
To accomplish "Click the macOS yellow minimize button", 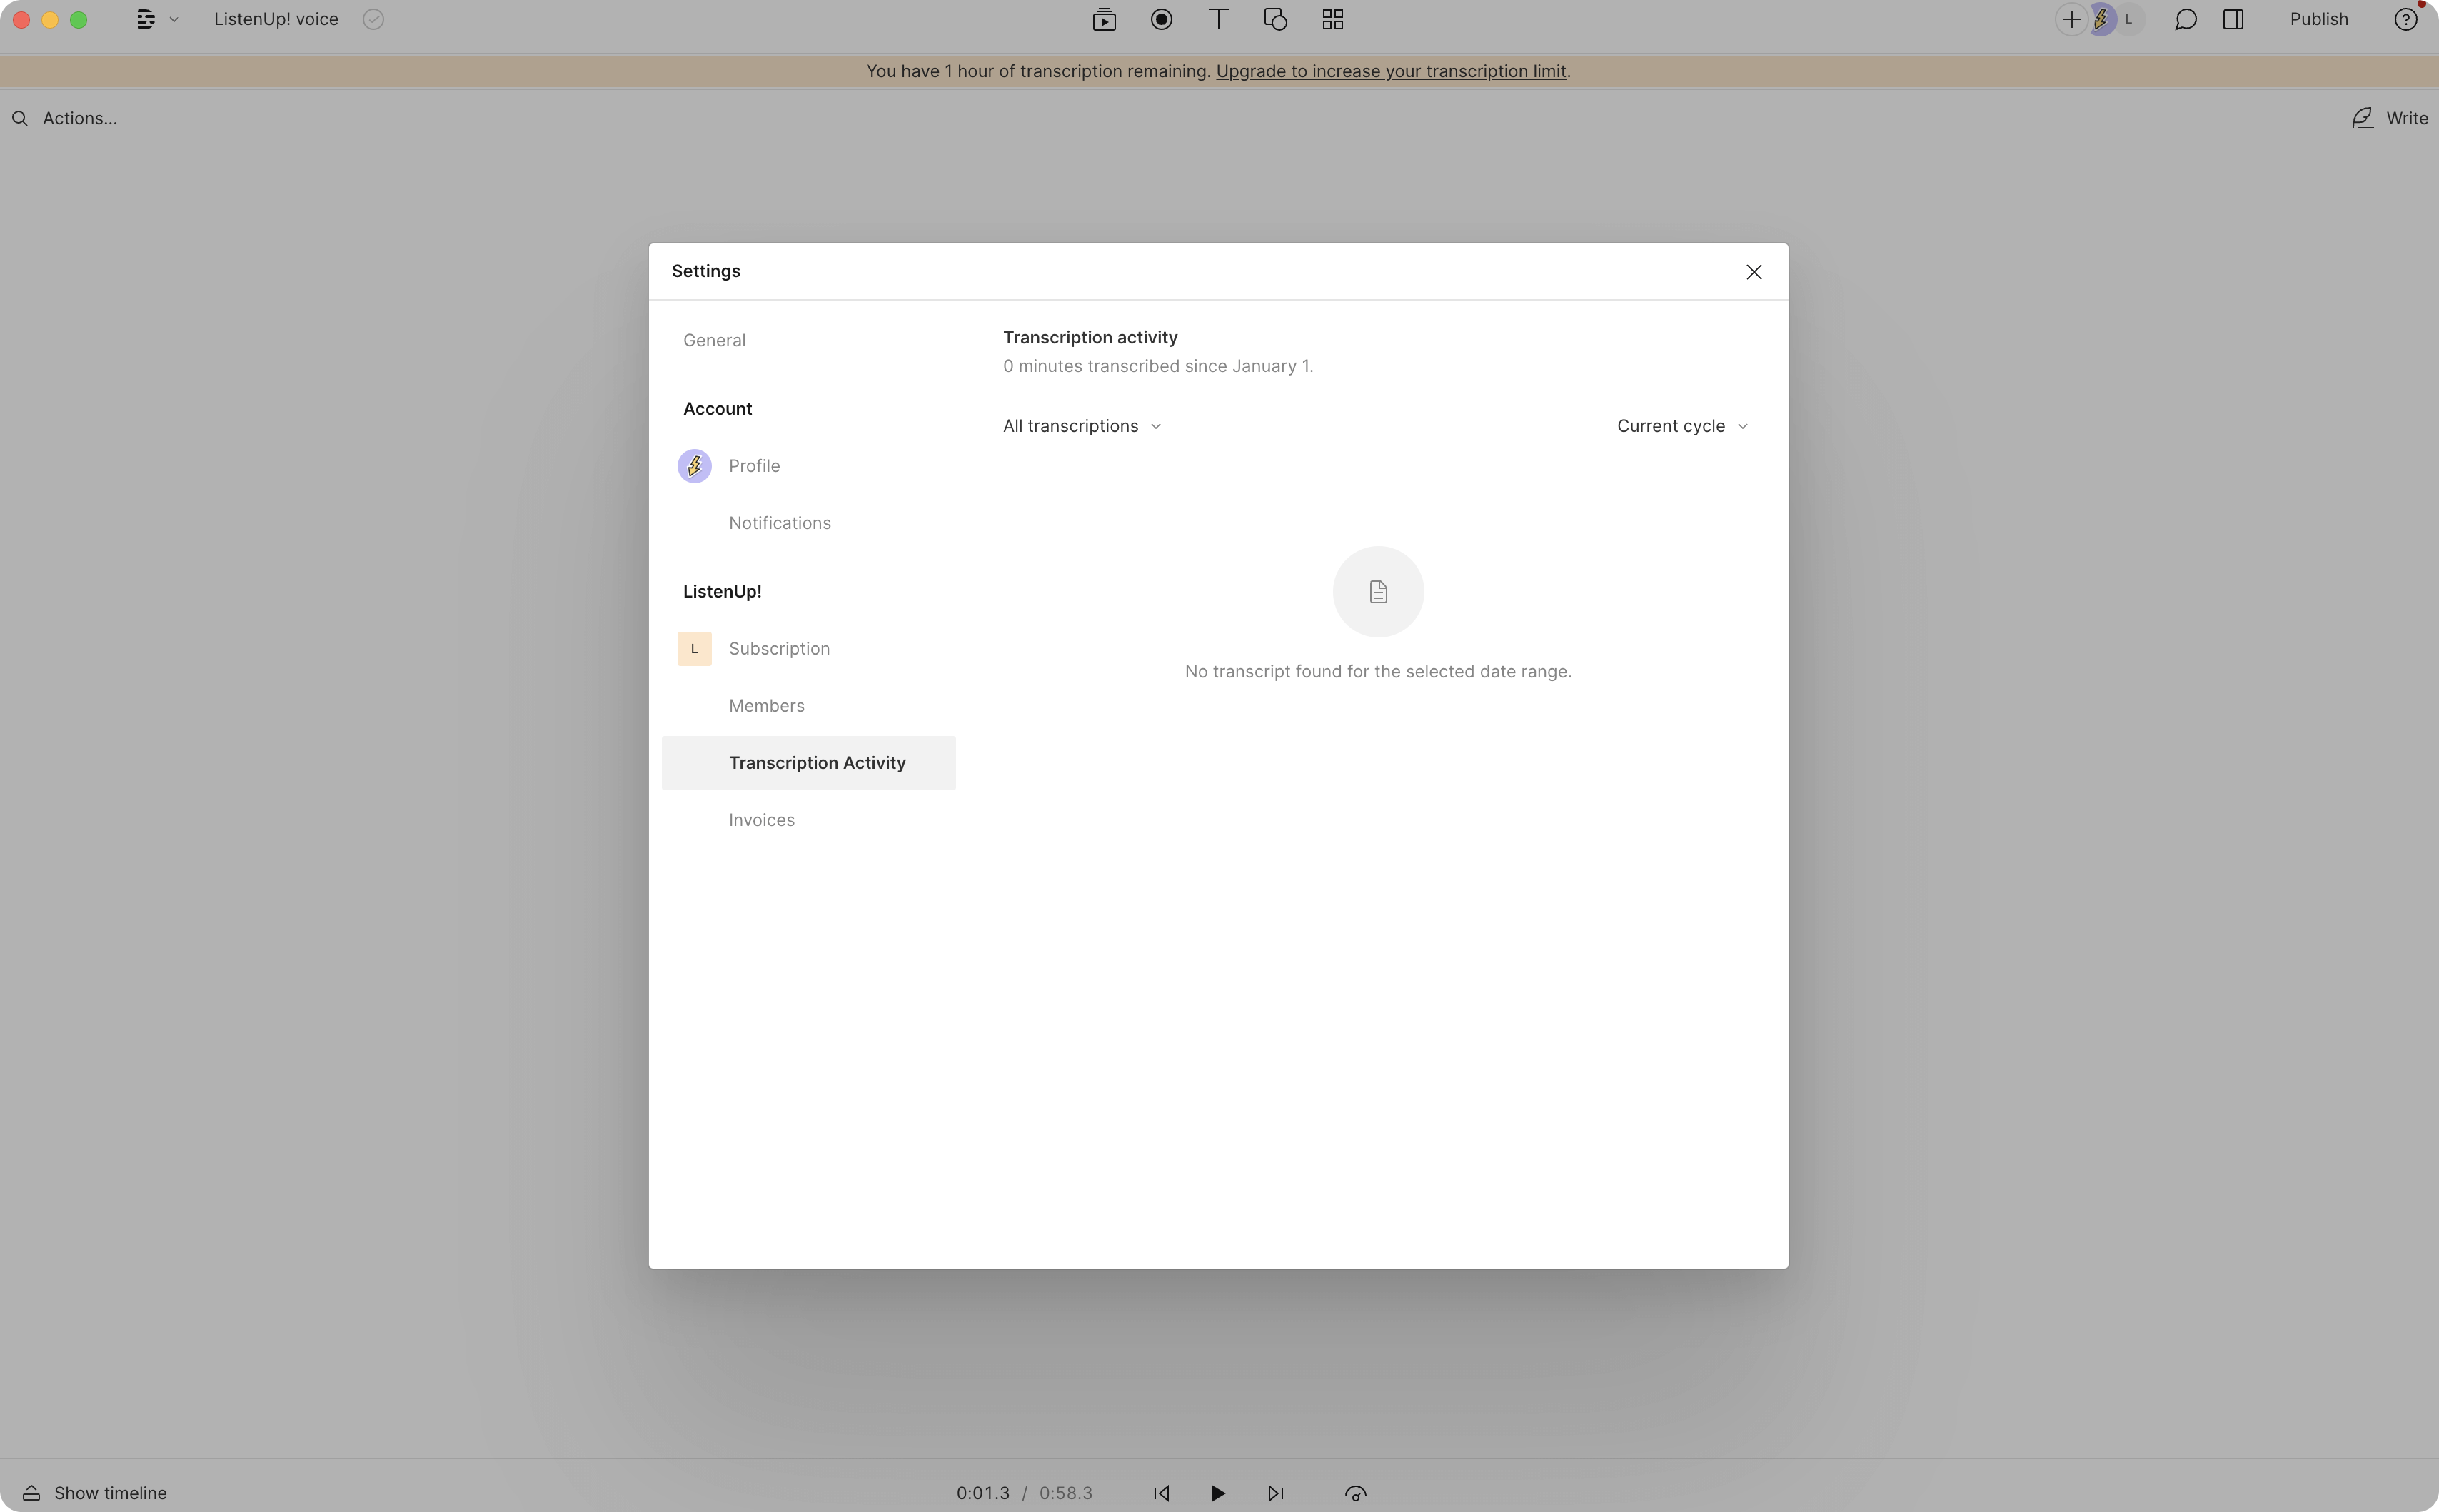I will tap(50, 19).
